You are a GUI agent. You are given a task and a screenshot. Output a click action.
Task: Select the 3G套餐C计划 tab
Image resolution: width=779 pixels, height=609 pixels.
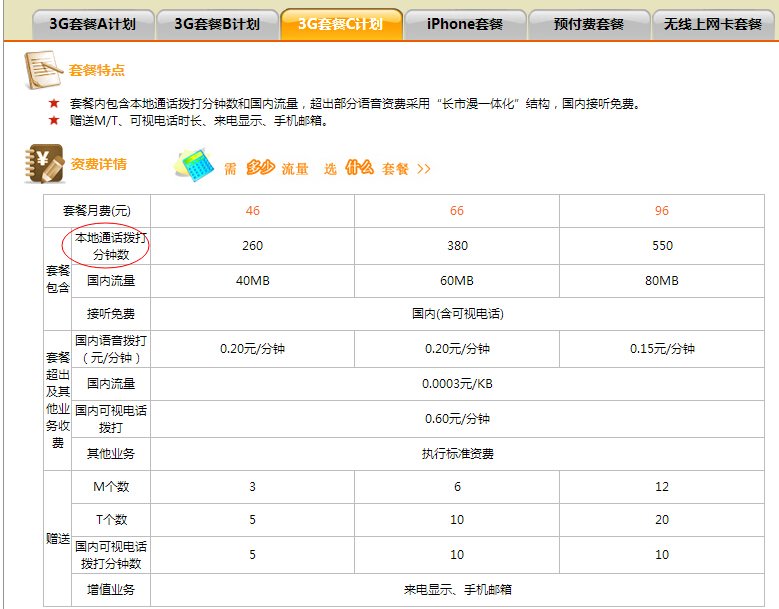(x=341, y=24)
